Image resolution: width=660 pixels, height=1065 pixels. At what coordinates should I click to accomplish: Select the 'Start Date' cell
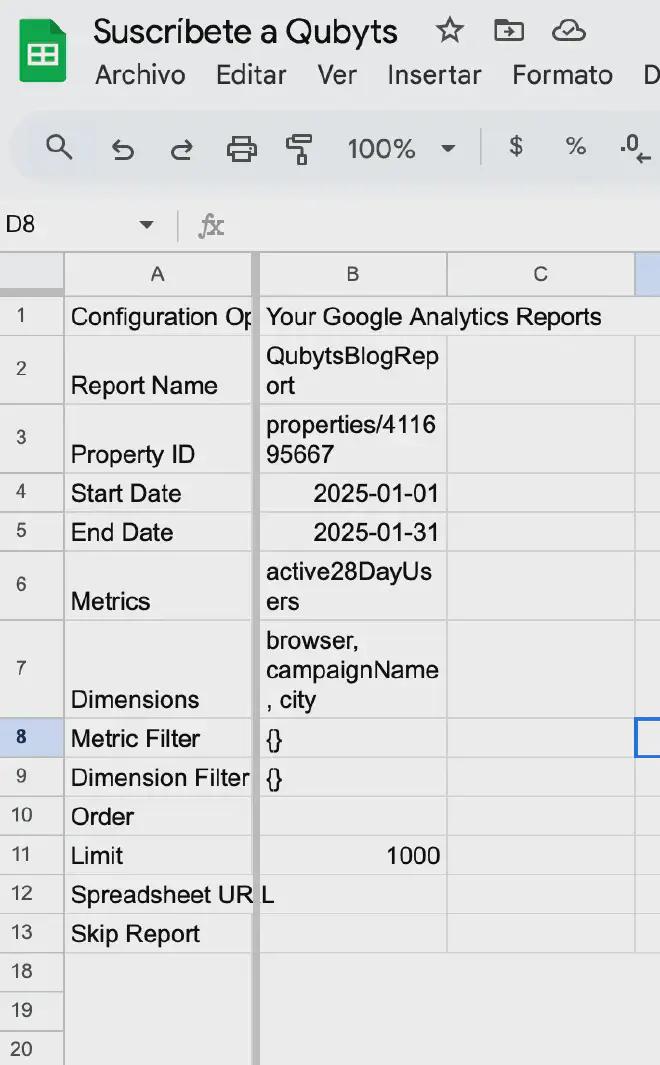[158, 492]
